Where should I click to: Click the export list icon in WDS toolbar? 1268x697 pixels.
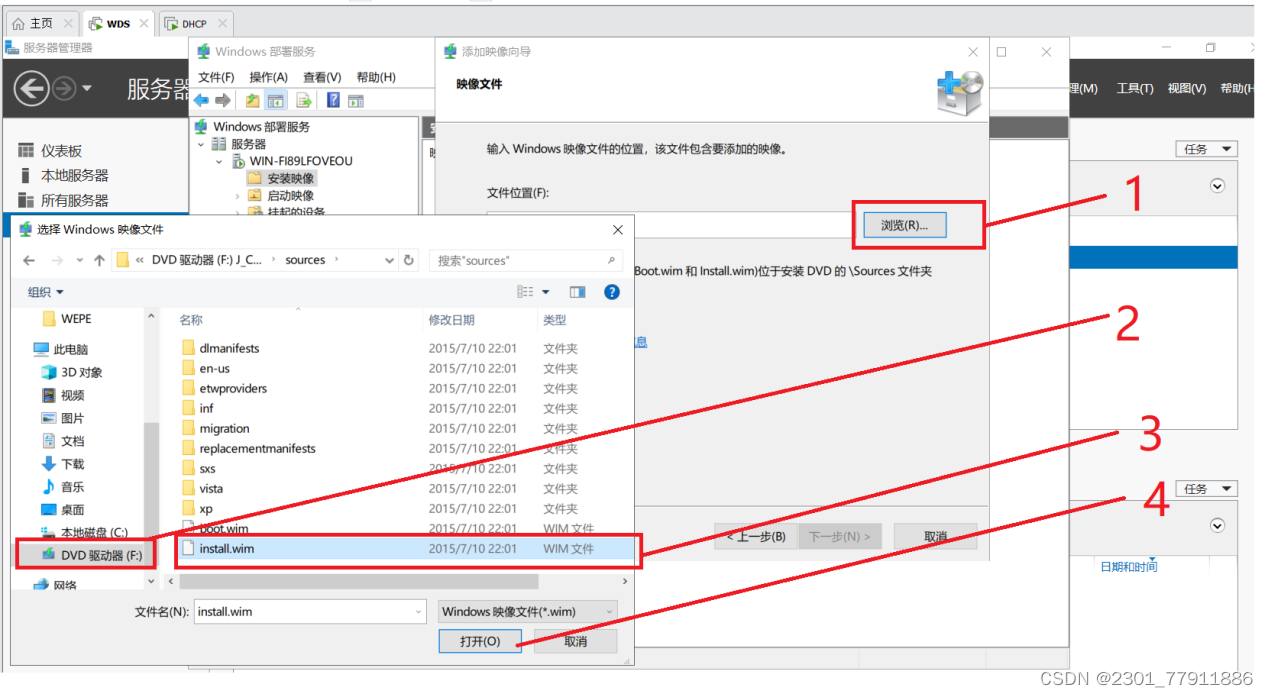[303, 100]
